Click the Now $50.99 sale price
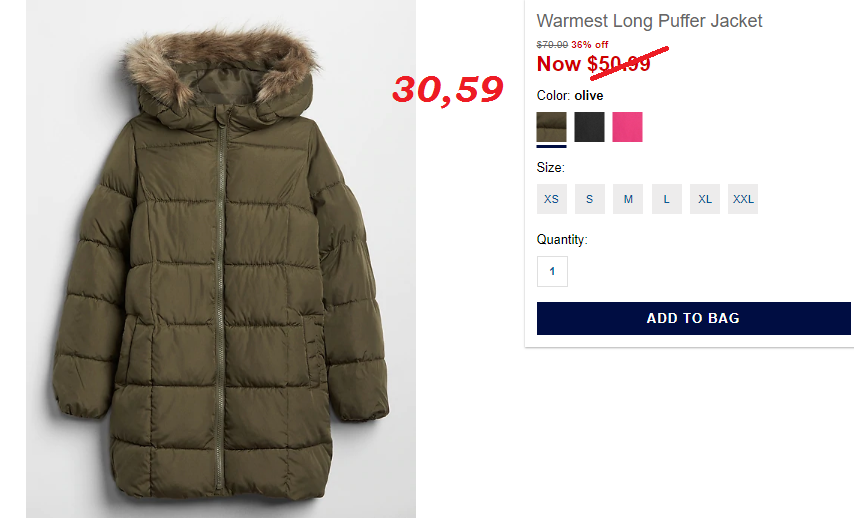Viewport: 854px width, 519px height. (593, 64)
